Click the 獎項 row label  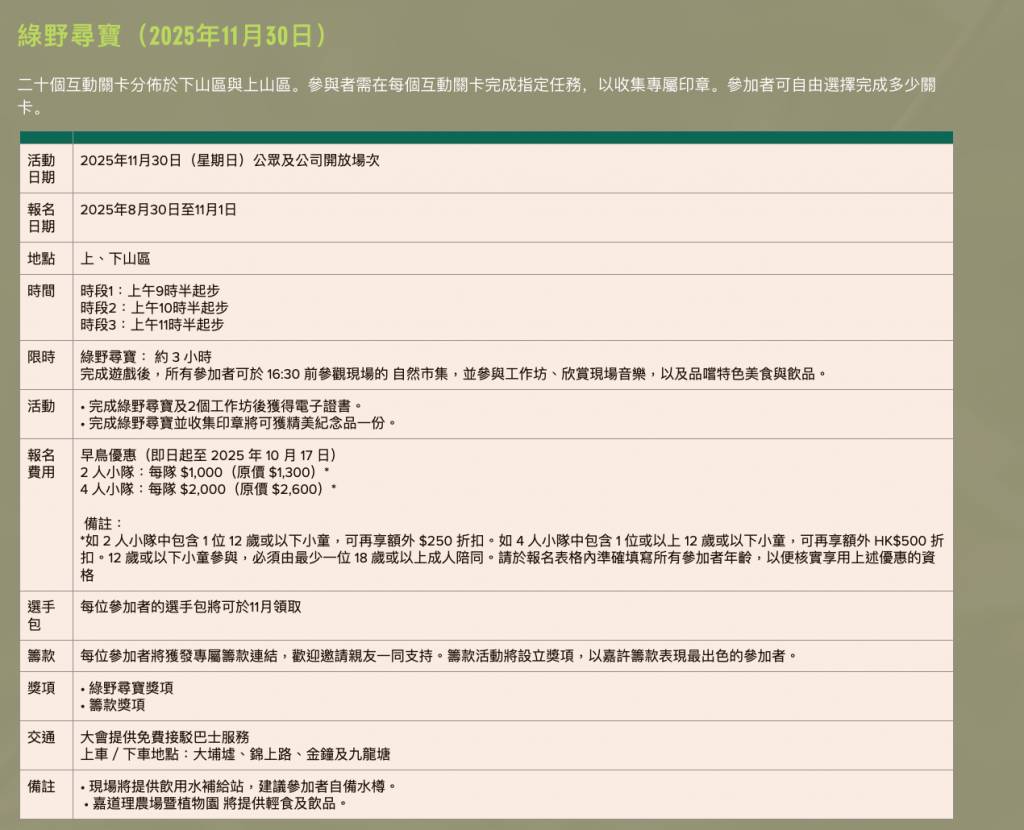[42, 688]
